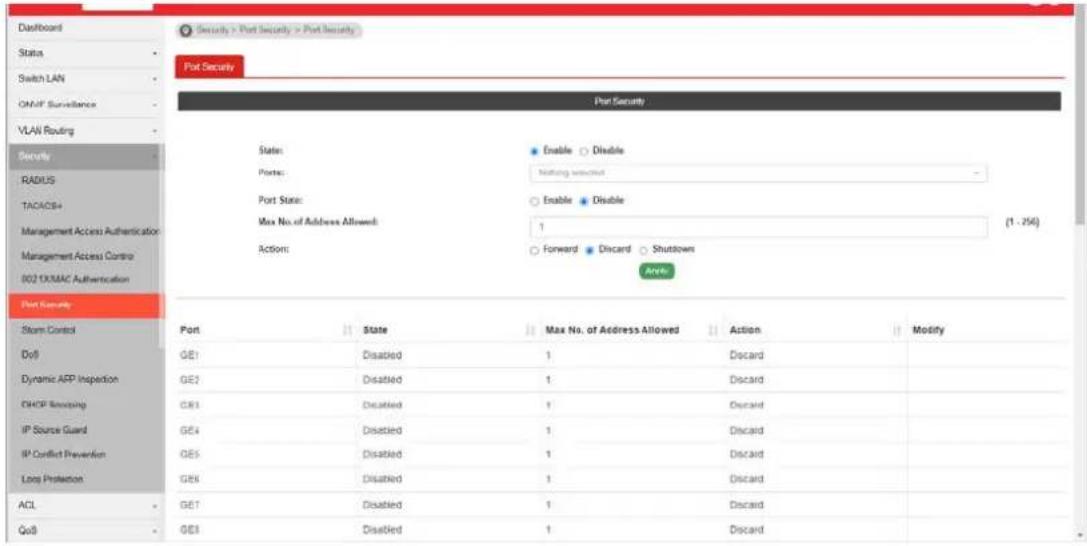Open RADIUS under Security
The height and width of the screenshot is (546, 1087).
point(38,181)
